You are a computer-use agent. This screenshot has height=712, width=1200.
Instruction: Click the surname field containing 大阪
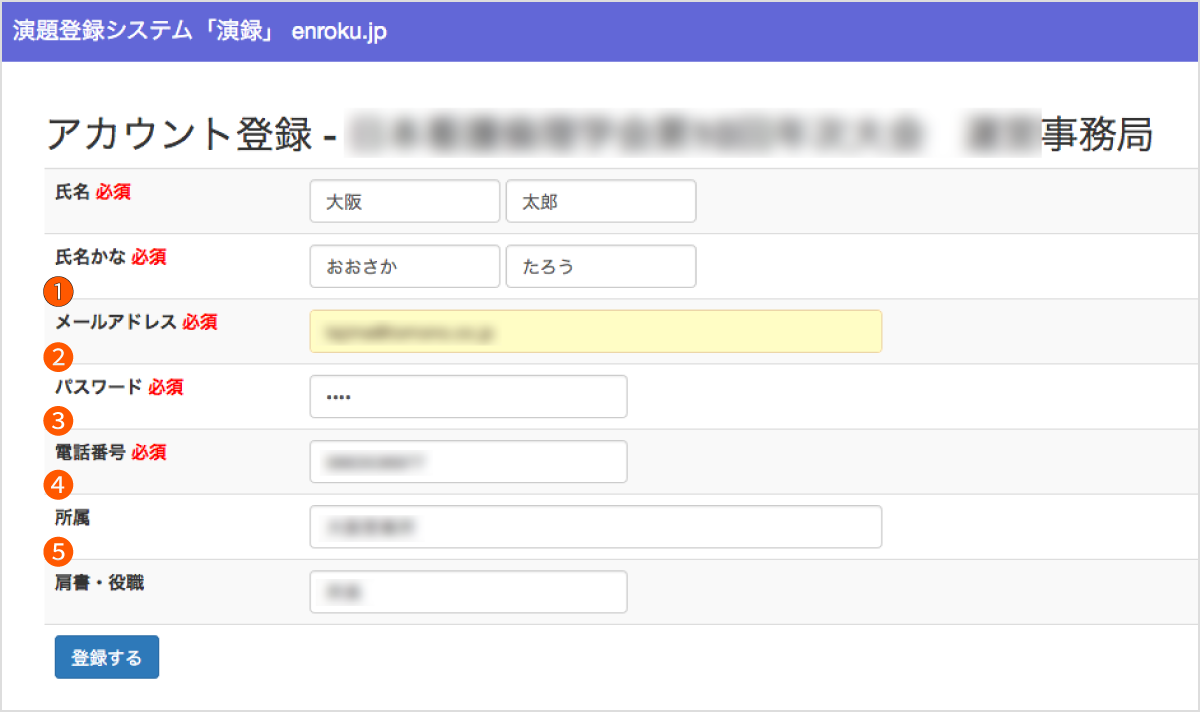(x=404, y=201)
